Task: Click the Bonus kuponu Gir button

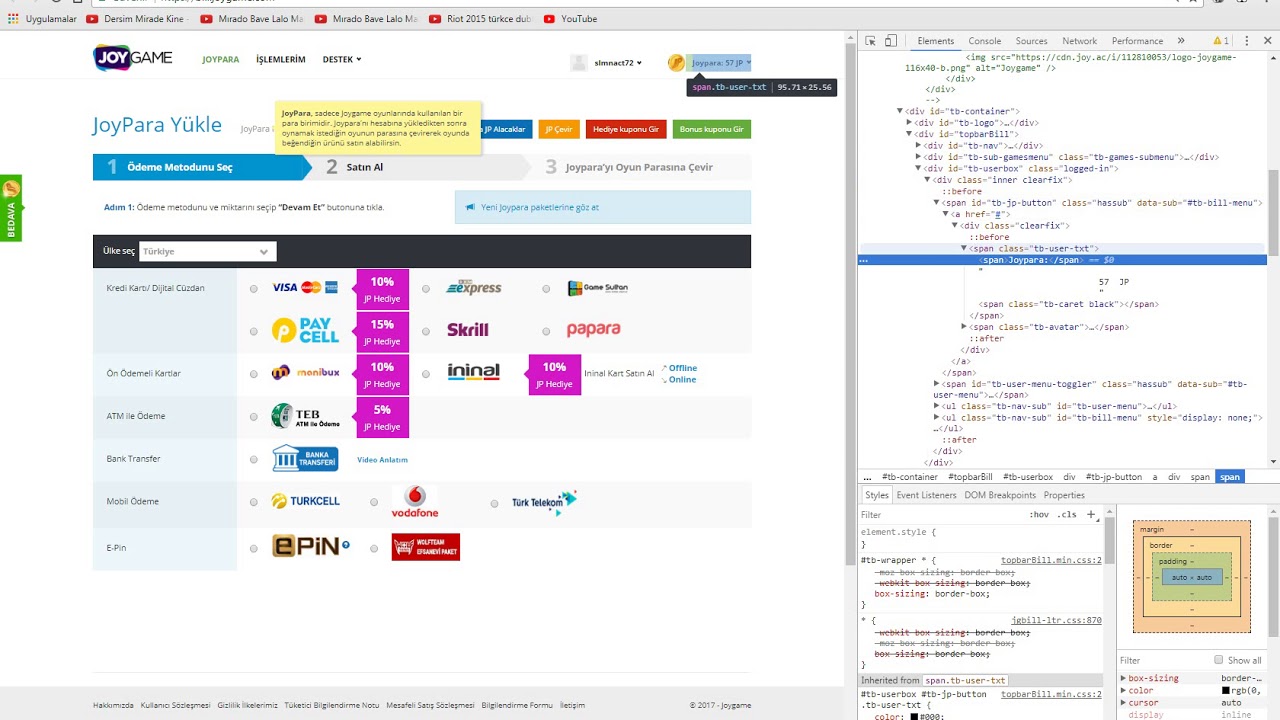Action: (x=711, y=129)
